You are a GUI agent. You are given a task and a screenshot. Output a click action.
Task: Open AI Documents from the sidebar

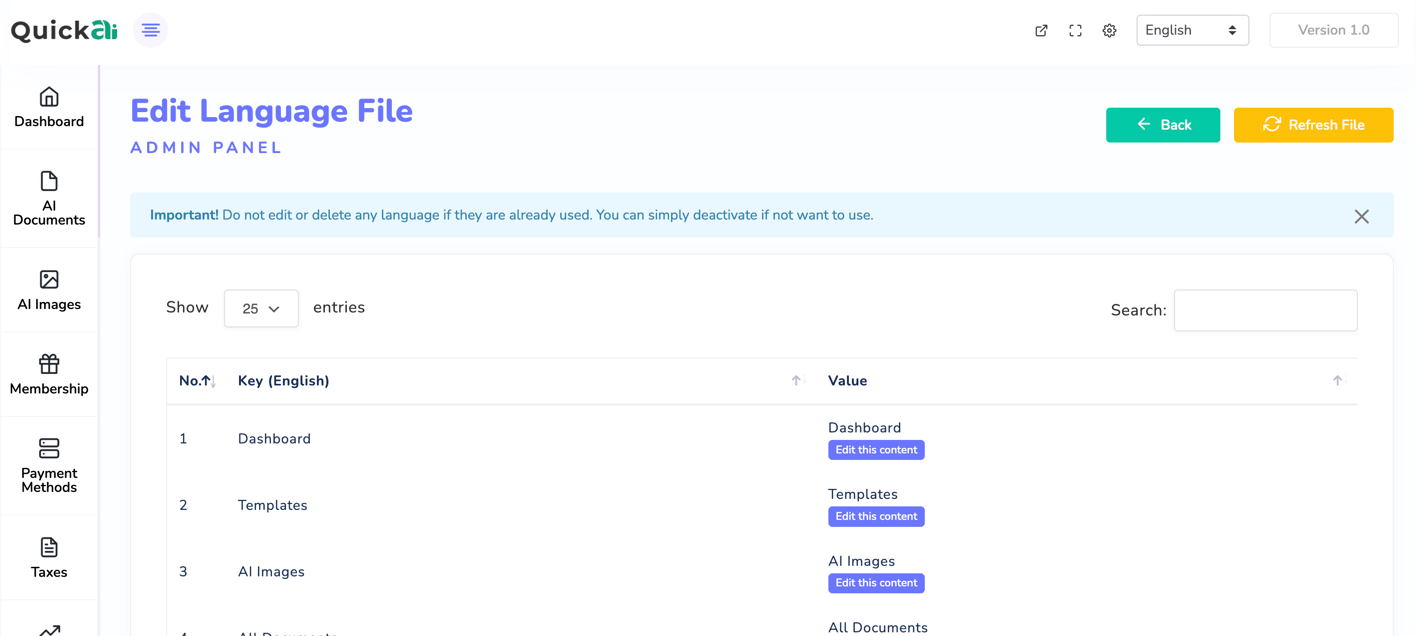click(49, 181)
